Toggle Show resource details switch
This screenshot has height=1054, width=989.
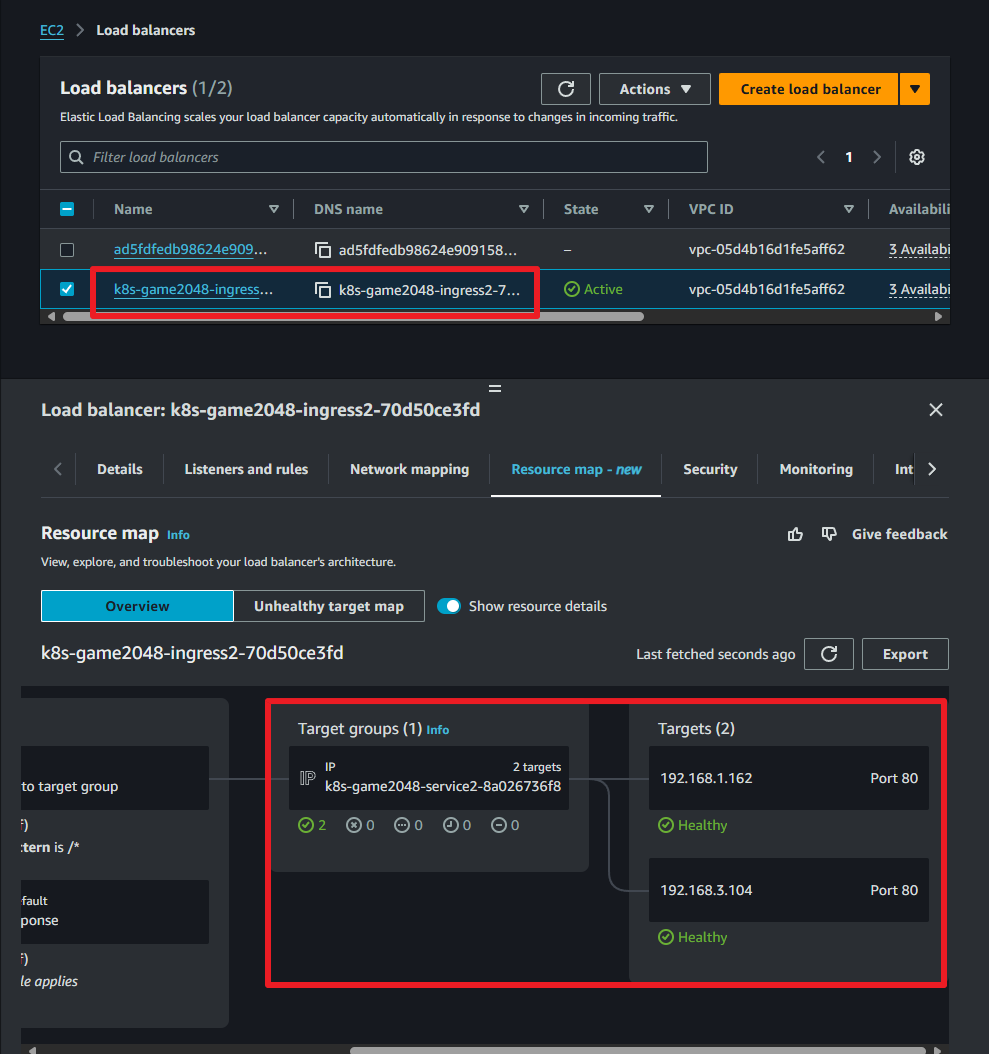click(x=448, y=606)
